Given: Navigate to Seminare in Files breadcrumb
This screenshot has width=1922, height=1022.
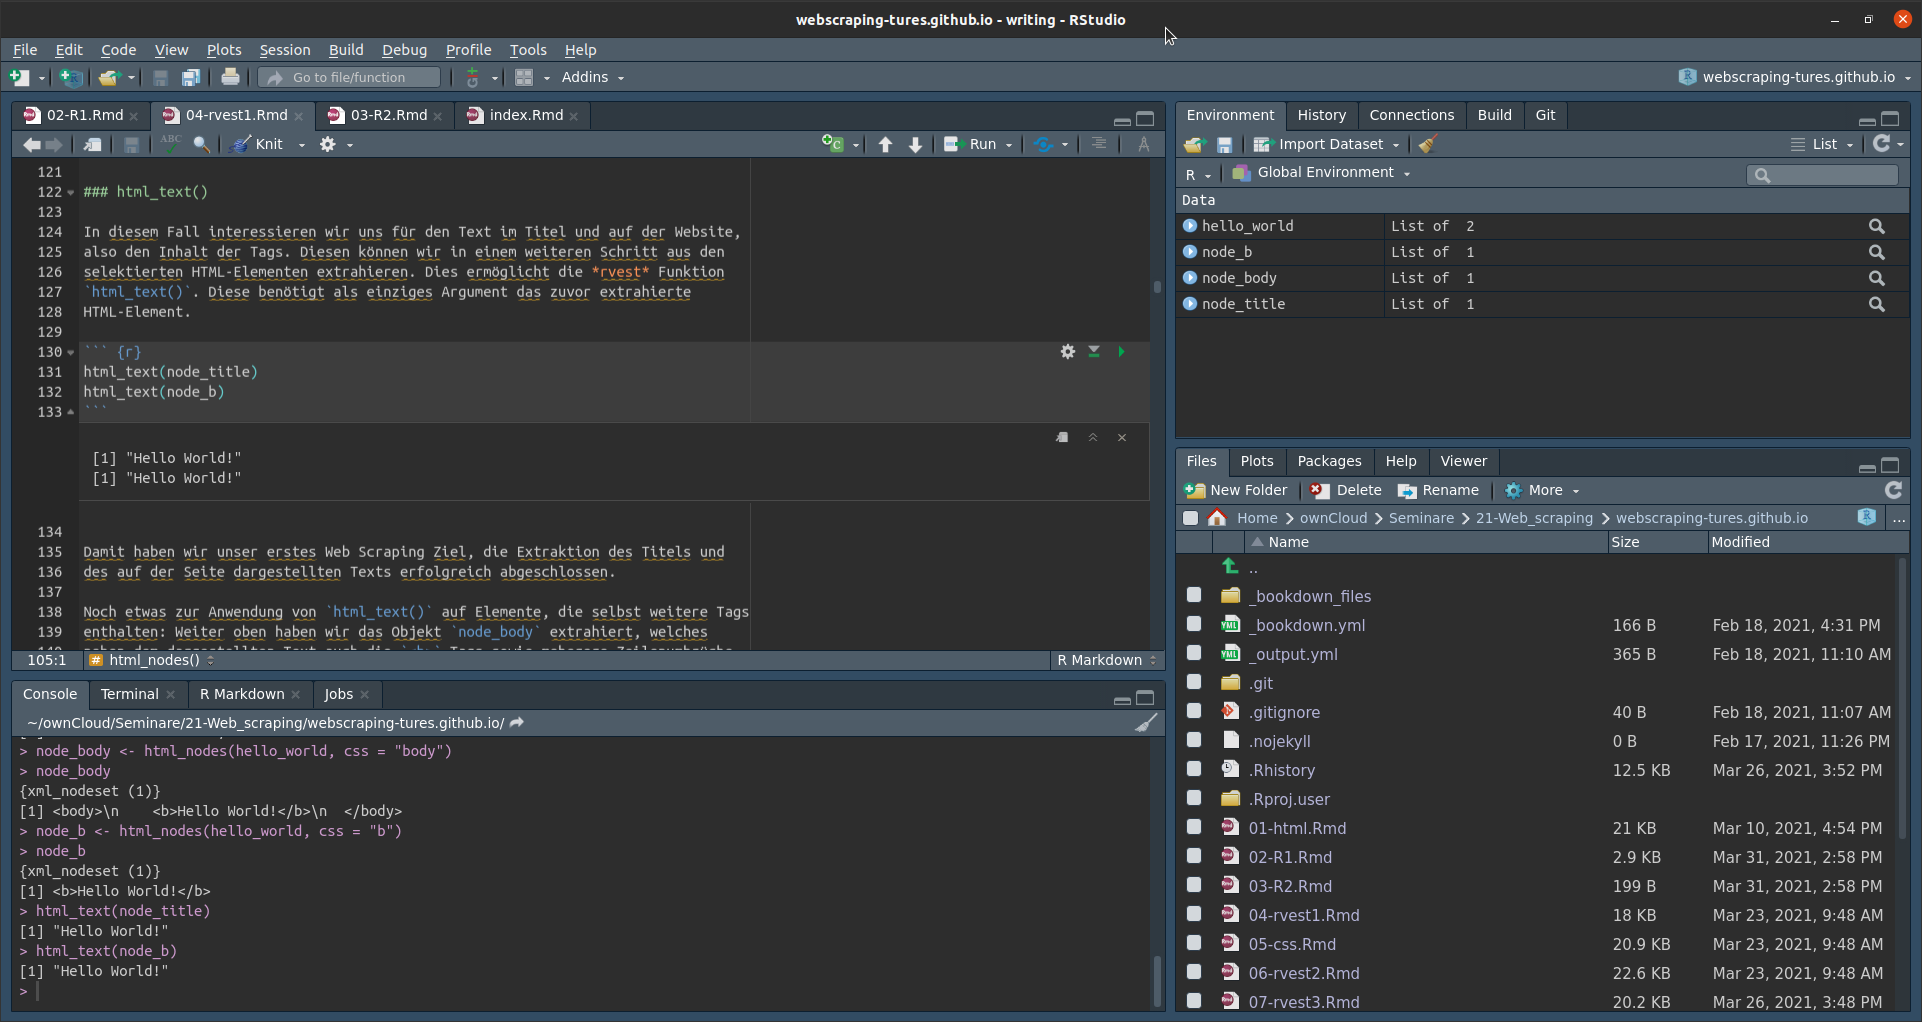Looking at the screenshot, I should [x=1421, y=518].
